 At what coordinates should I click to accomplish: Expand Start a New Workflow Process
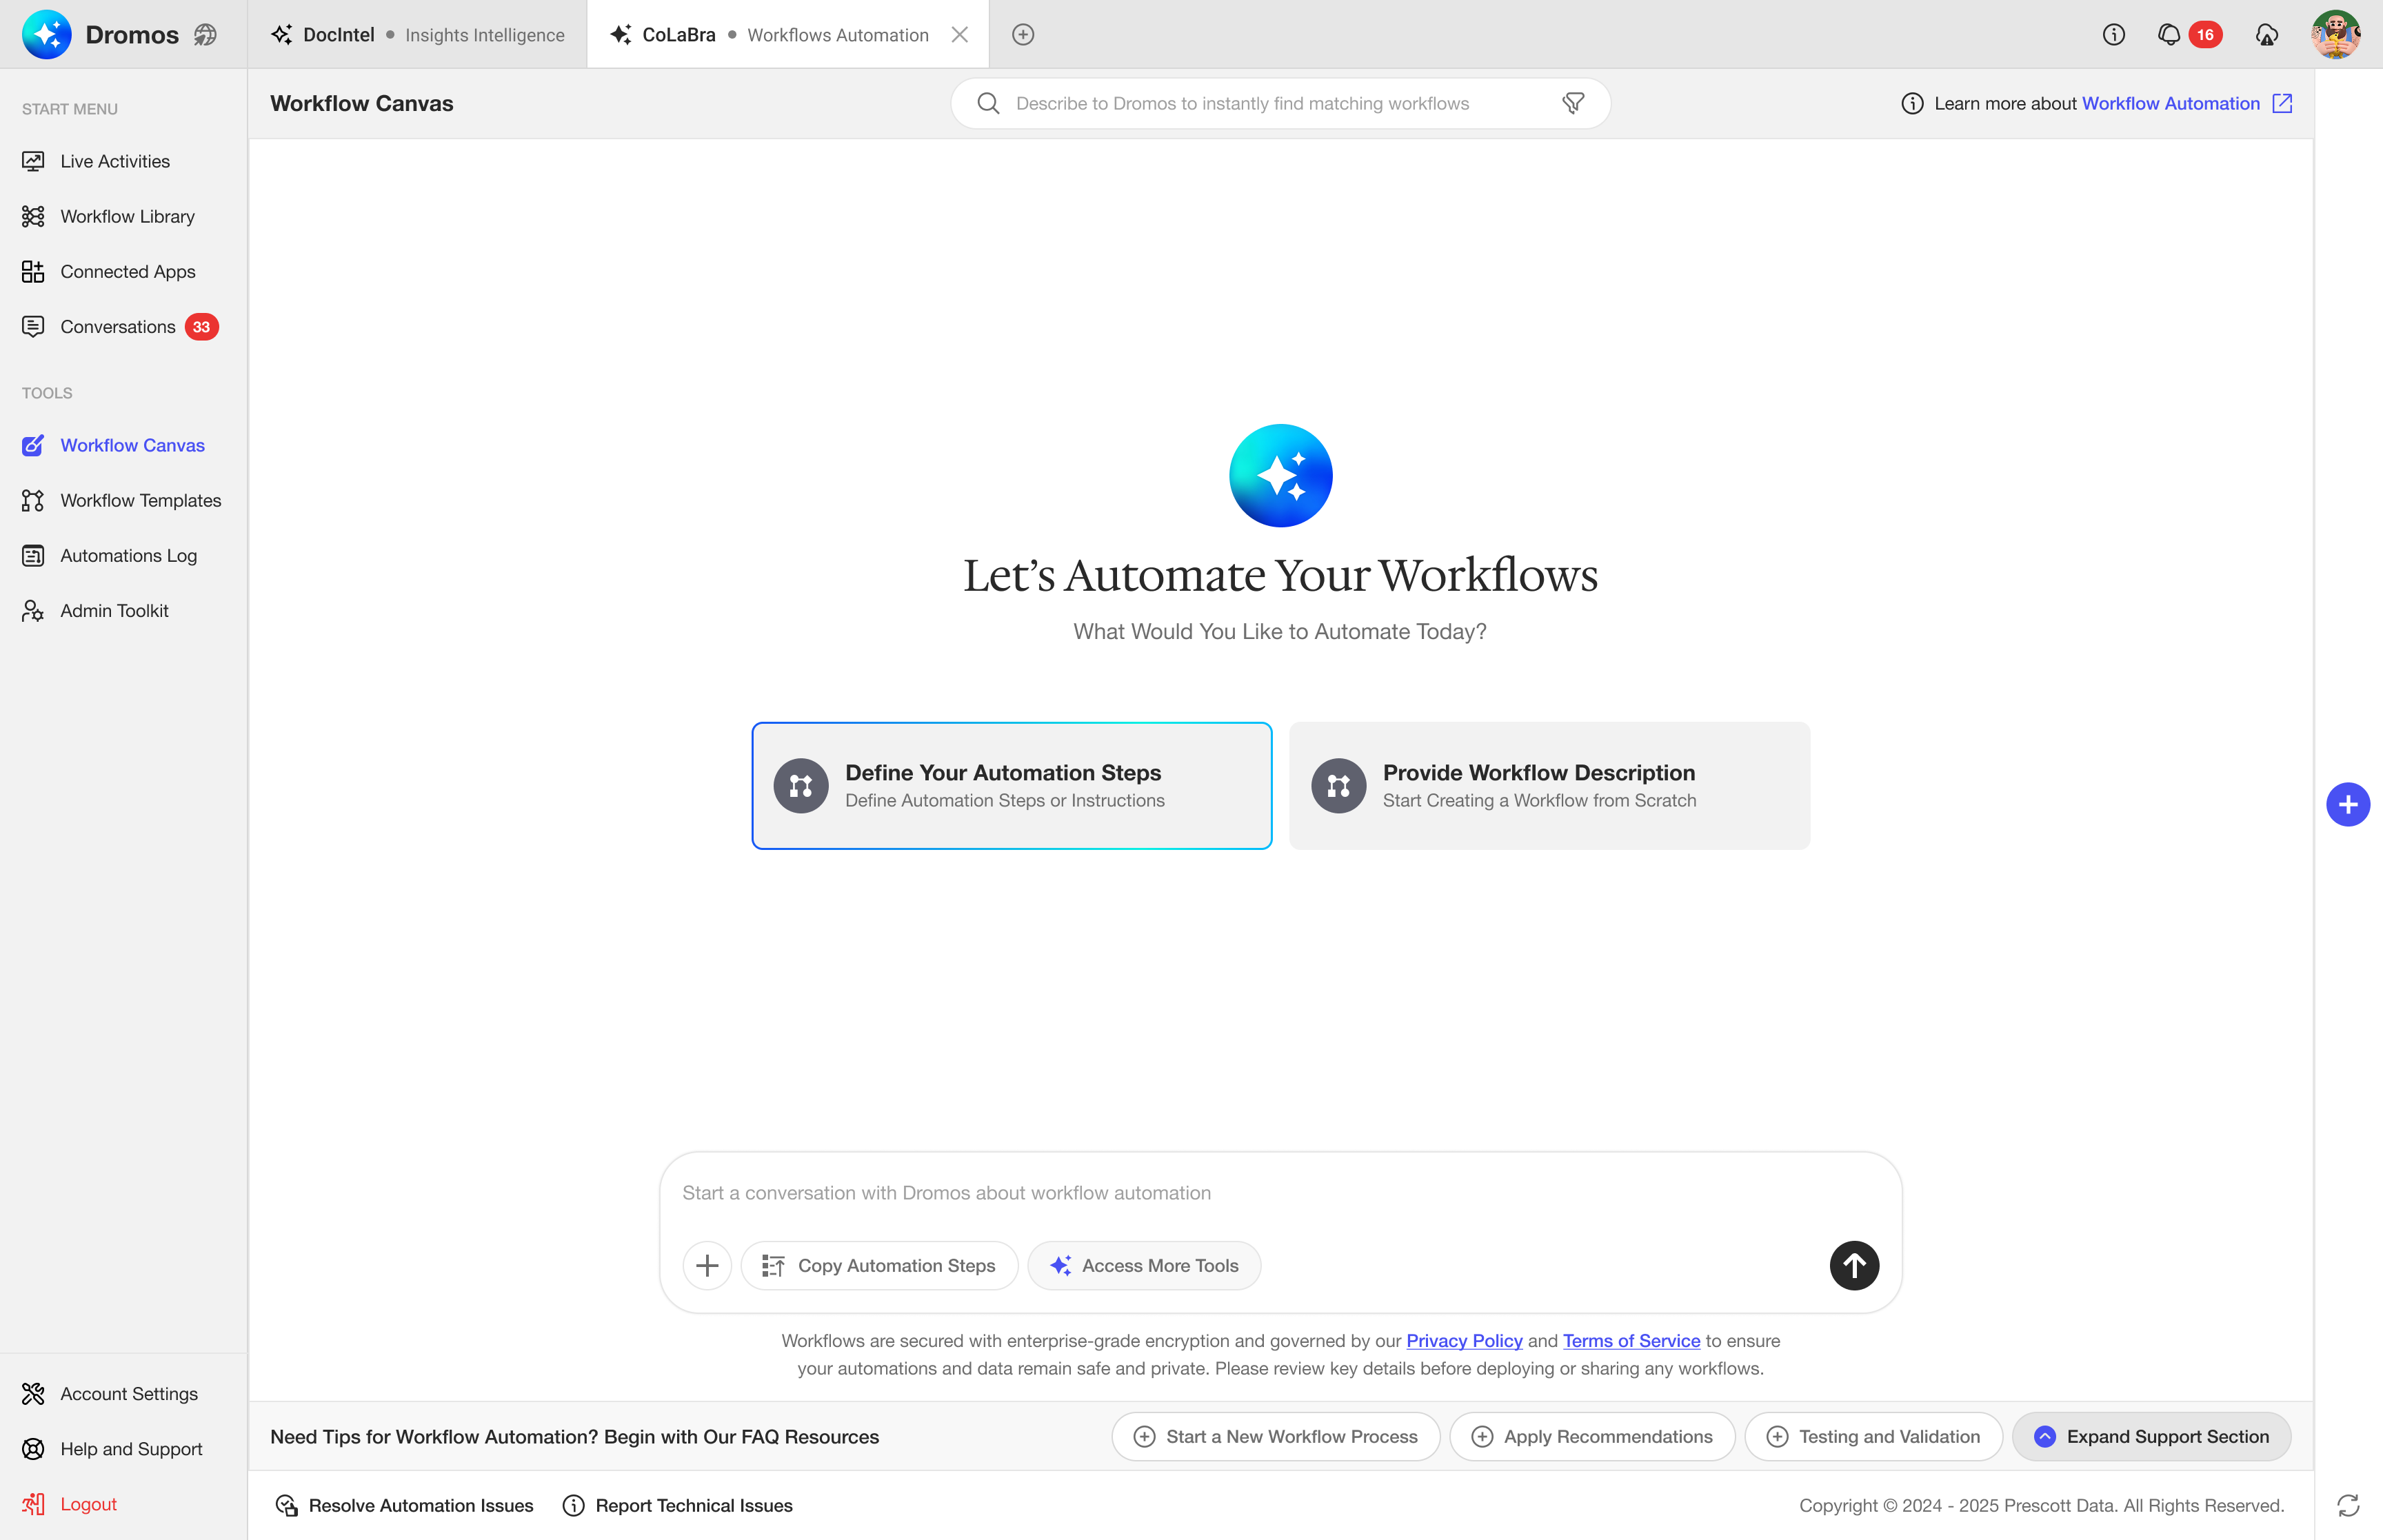[x=1275, y=1436]
